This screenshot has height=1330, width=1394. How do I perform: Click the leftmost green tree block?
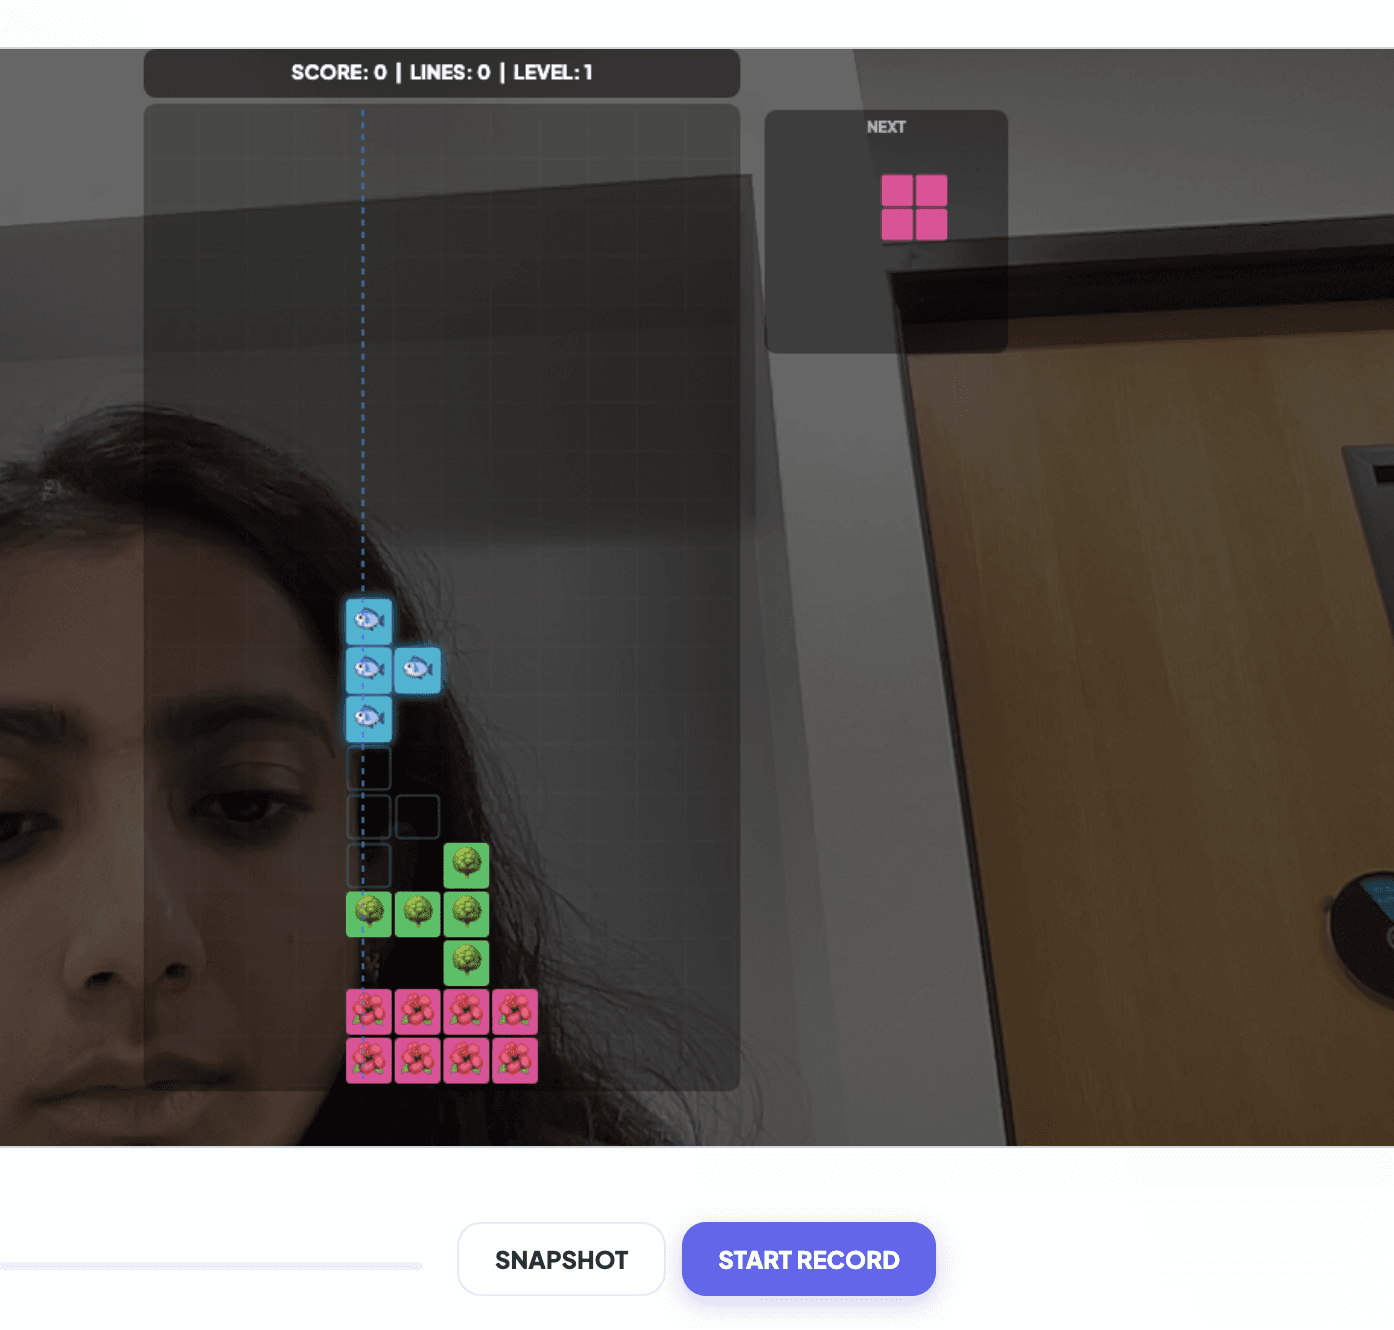(369, 914)
